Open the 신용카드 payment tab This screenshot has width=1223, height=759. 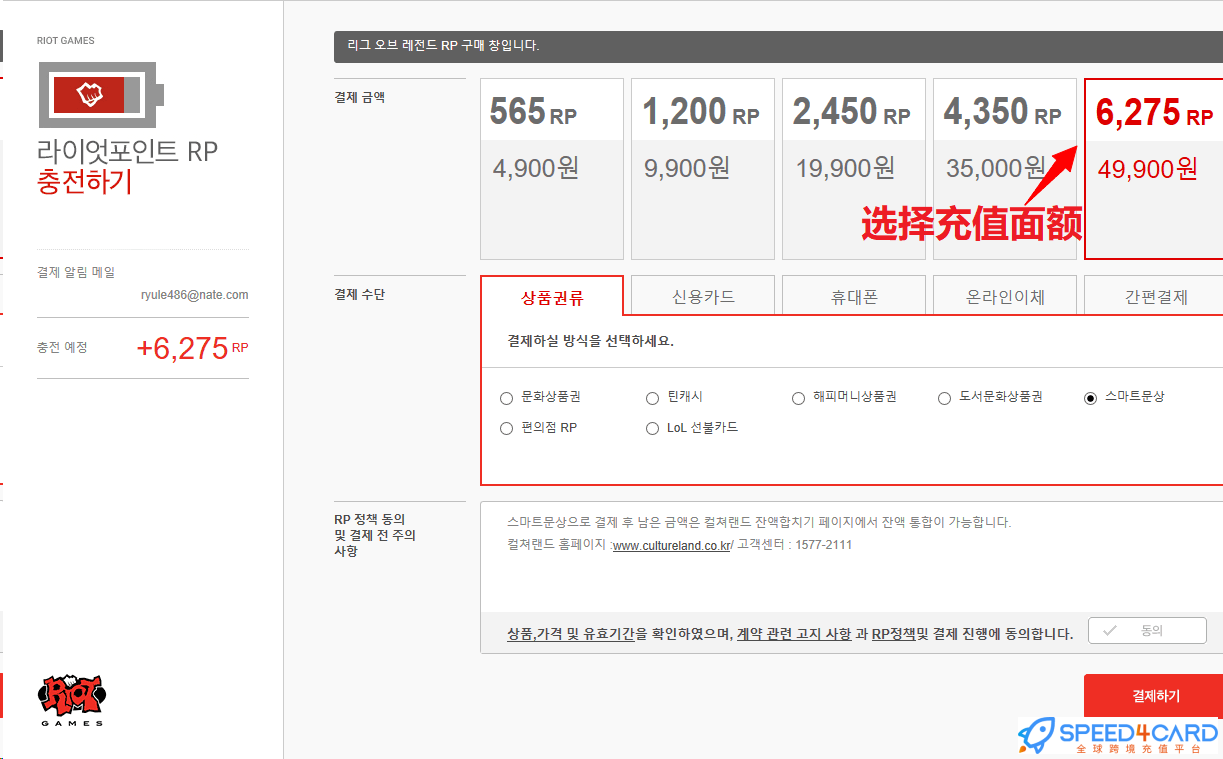[703, 296]
